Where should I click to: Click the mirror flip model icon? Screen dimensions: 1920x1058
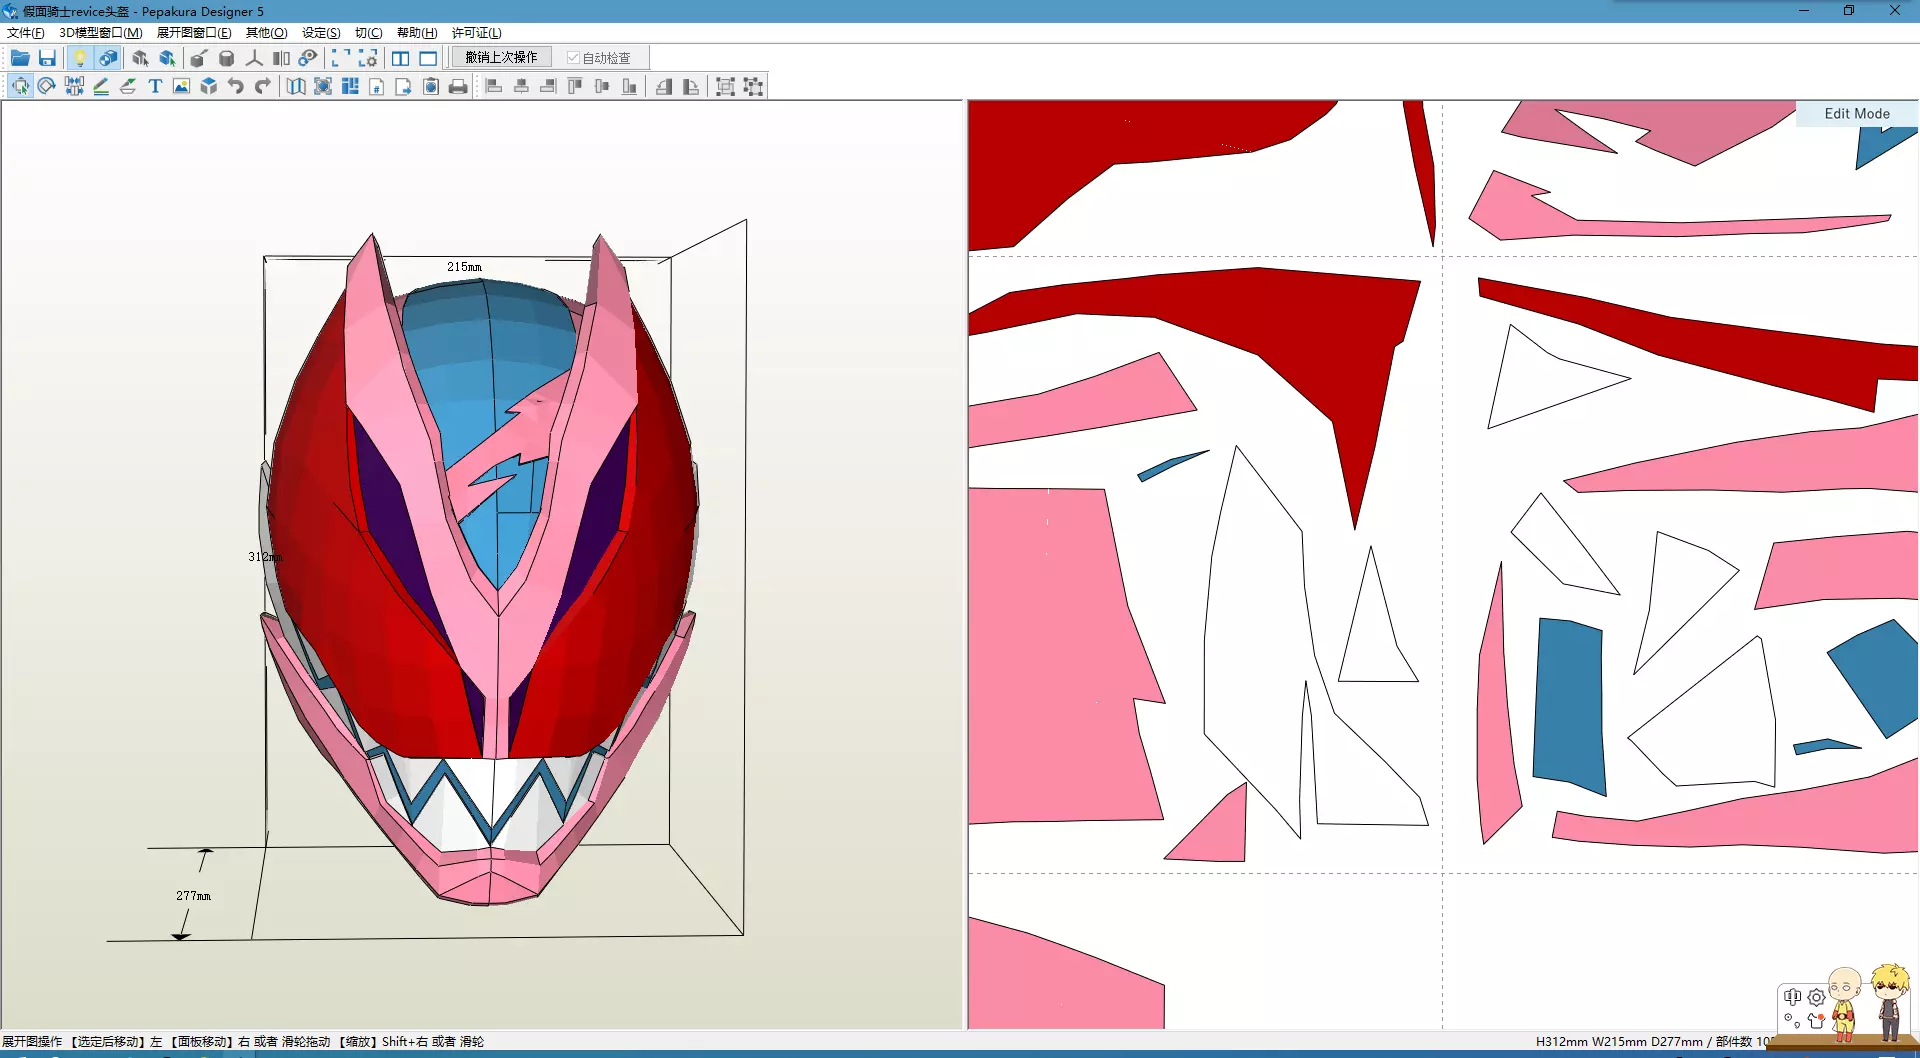281,58
